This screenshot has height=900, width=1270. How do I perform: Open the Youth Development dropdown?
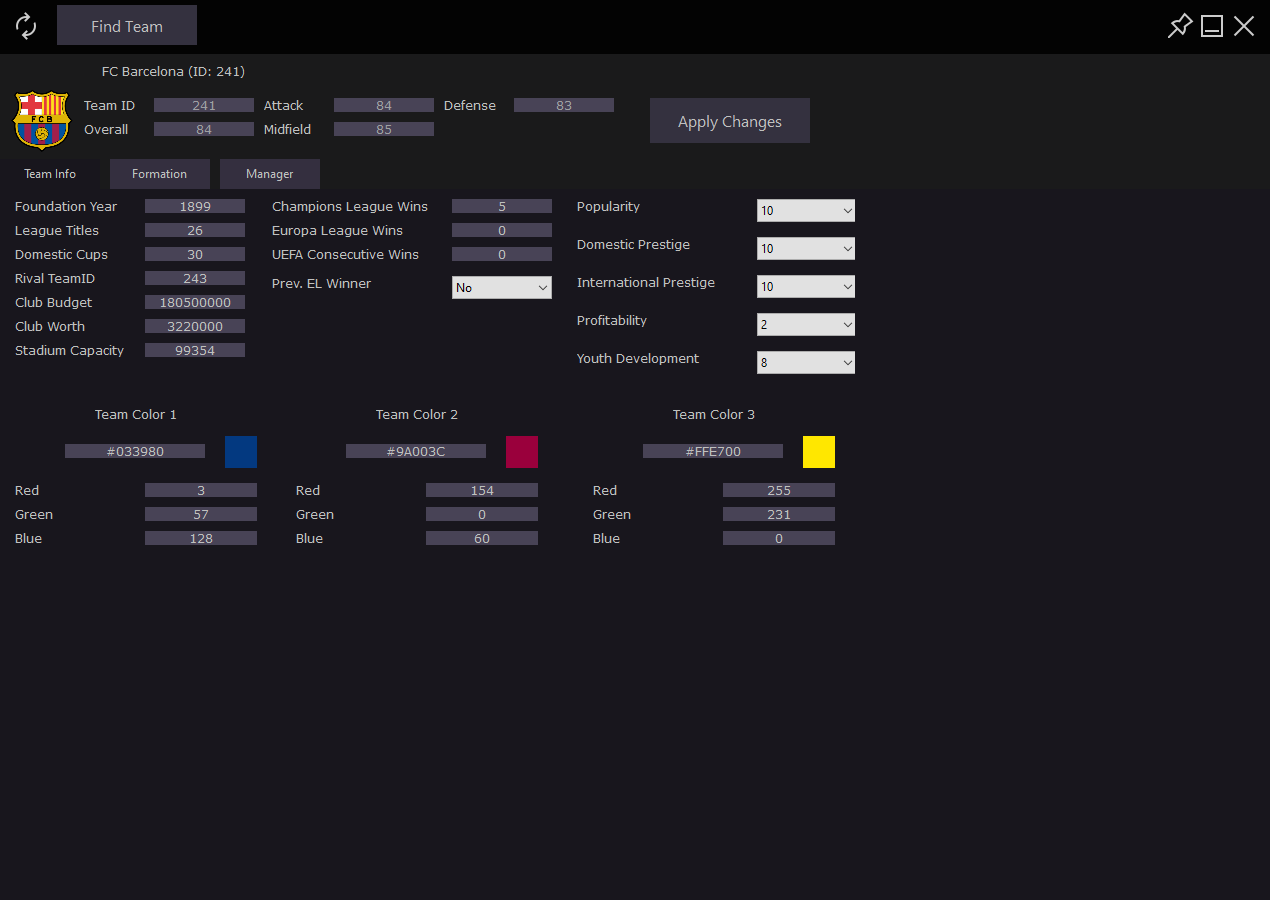805,362
